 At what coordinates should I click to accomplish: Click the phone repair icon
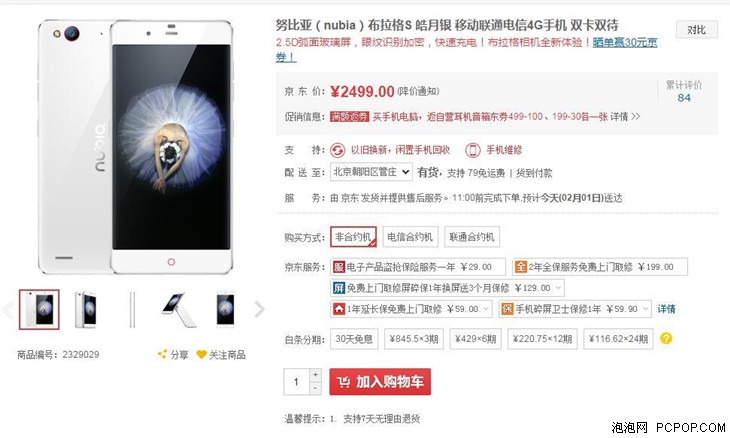pos(473,150)
